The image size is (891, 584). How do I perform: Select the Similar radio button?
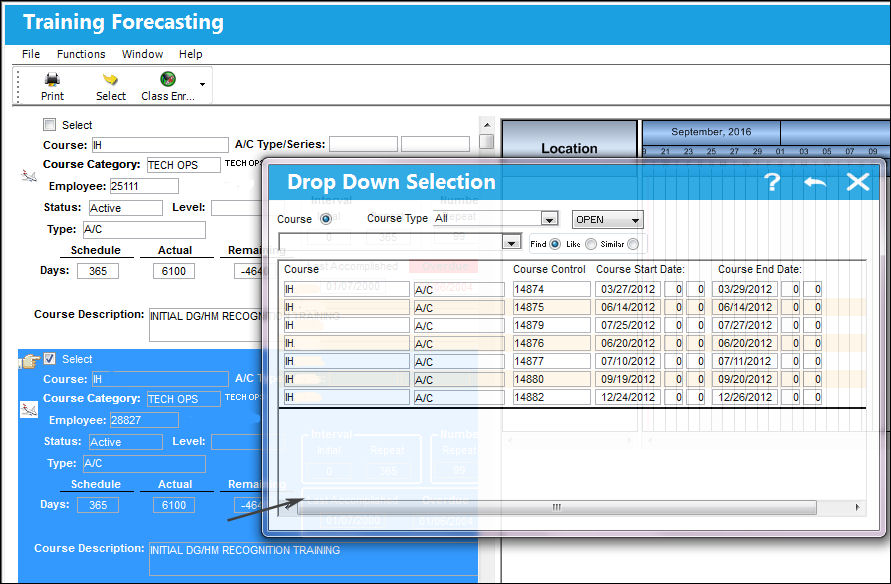pos(633,244)
